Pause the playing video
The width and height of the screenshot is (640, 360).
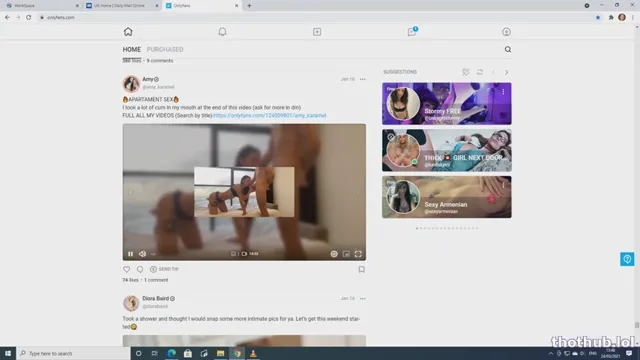click(x=131, y=254)
